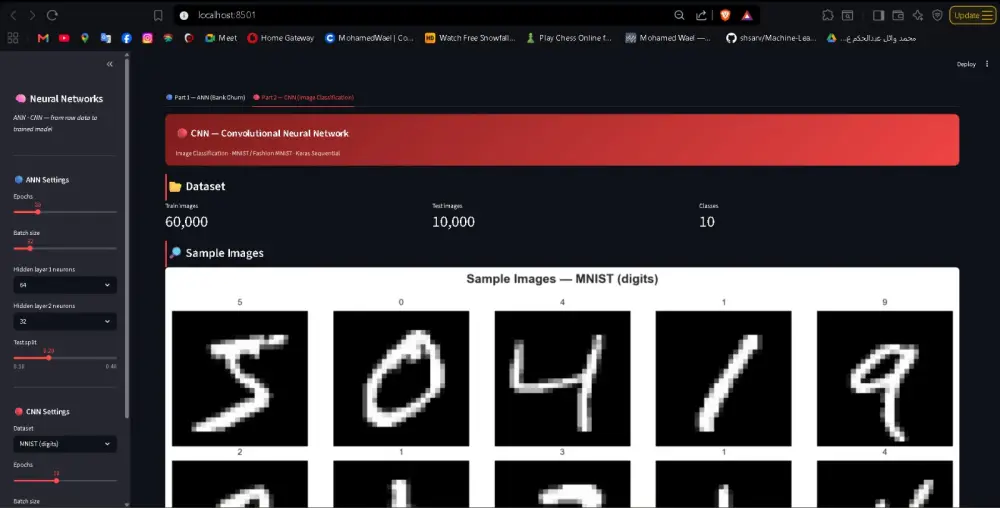This screenshot has width=1000, height=508.
Task: Bookmark this page with the bookmark icon
Action: pyautogui.click(x=158, y=15)
